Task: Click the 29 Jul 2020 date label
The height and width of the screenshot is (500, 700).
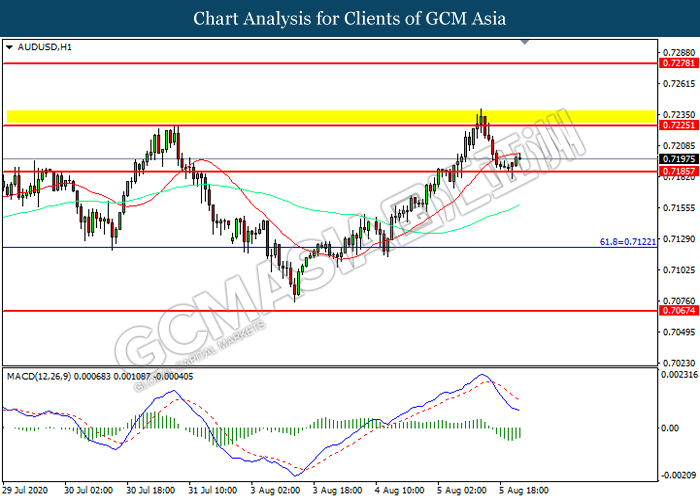Action: (x=25, y=490)
